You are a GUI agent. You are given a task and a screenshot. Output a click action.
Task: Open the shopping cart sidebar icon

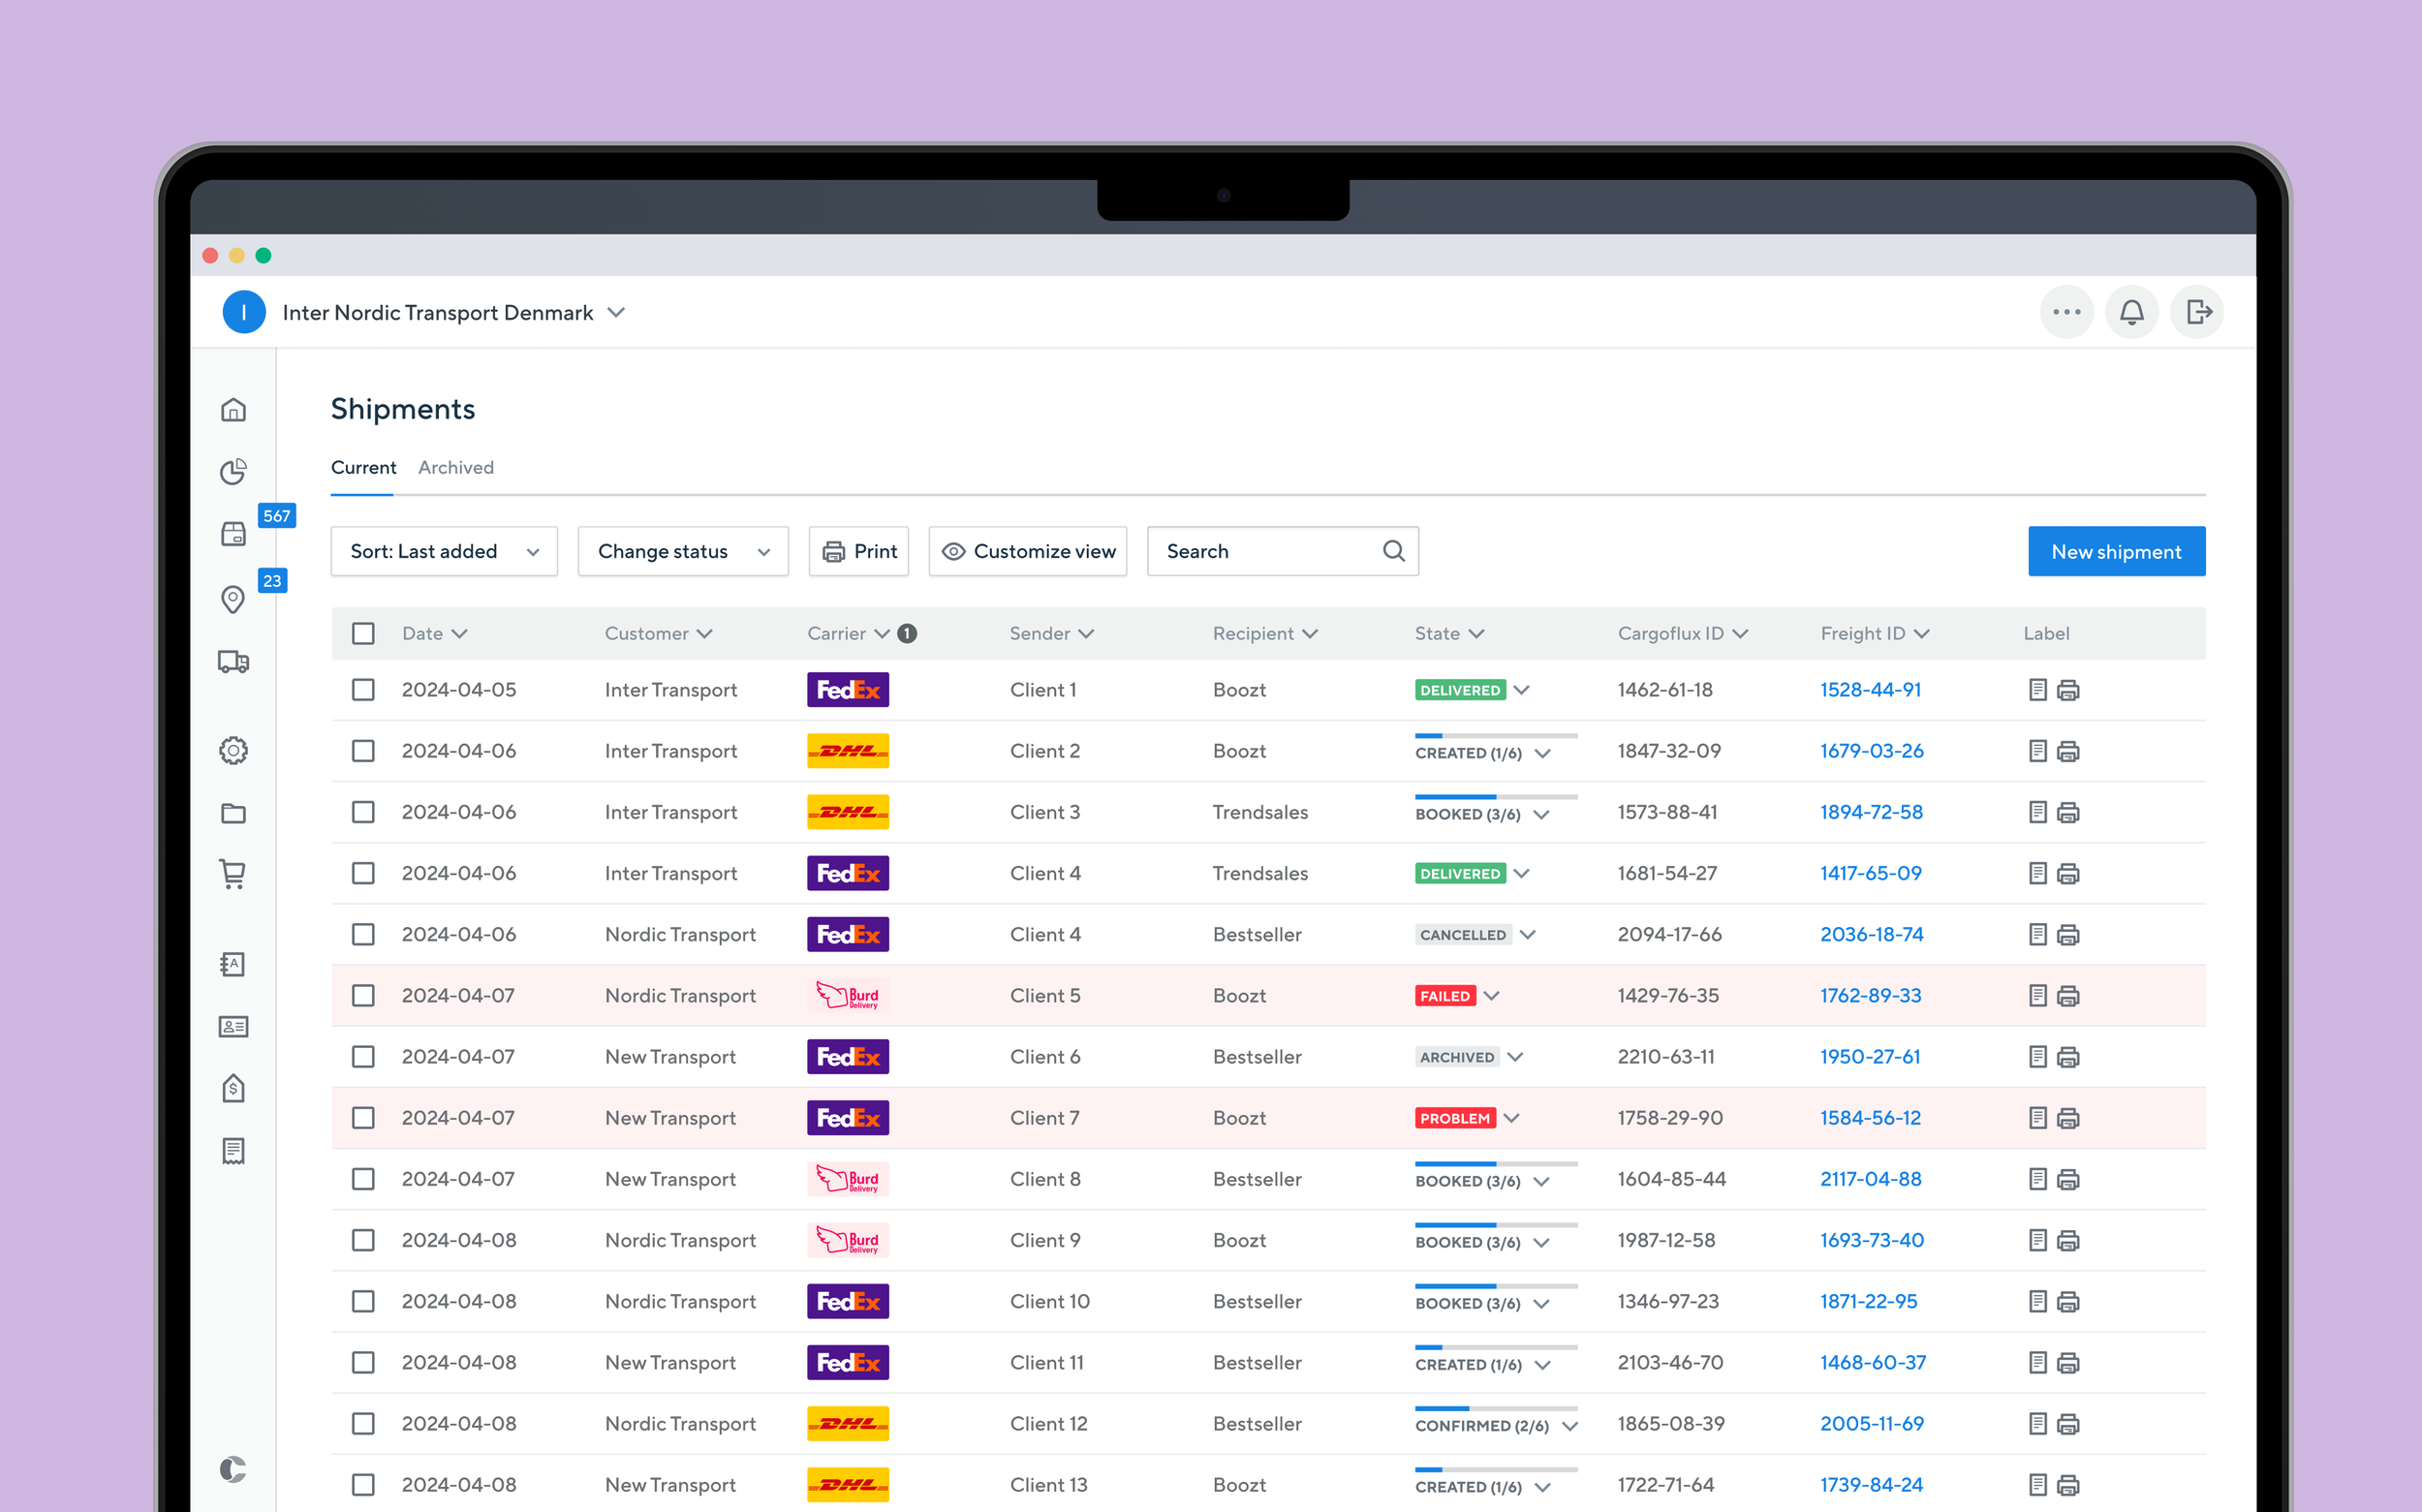pyautogui.click(x=233, y=874)
